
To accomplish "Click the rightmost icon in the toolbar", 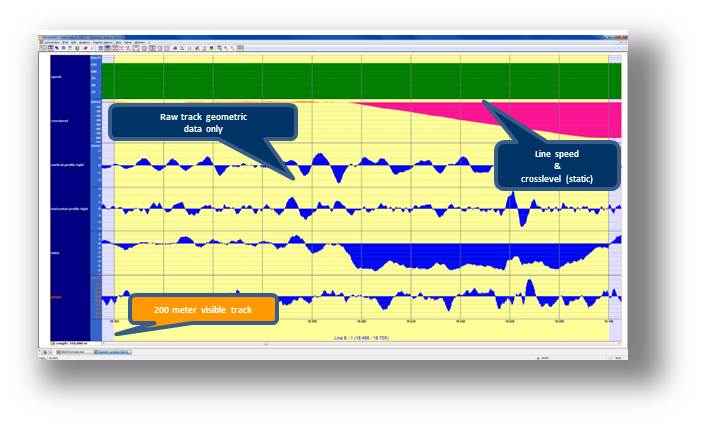I will (242, 47).
